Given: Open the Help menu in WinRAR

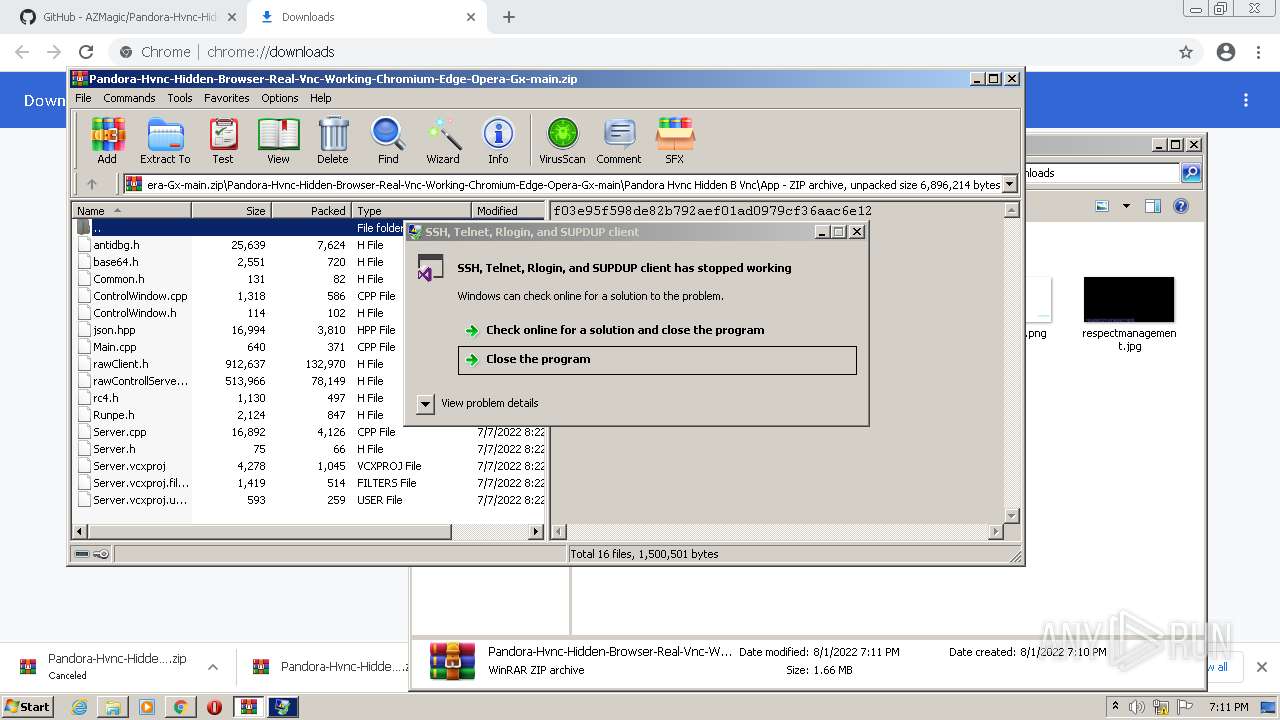Looking at the screenshot, I should (320, 98).
